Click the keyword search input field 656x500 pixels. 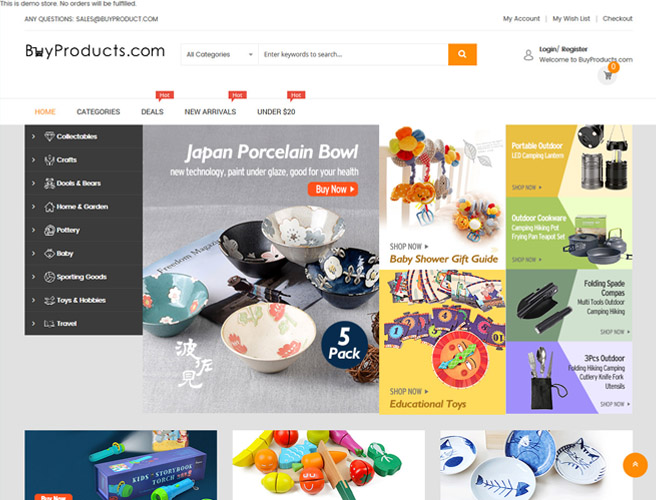tap(353, 54)
